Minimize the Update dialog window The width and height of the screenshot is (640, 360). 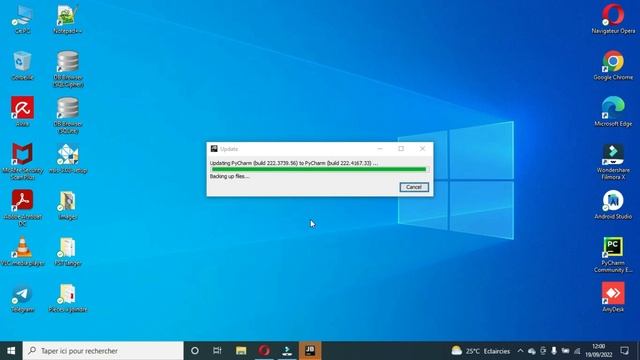point(380,149)
